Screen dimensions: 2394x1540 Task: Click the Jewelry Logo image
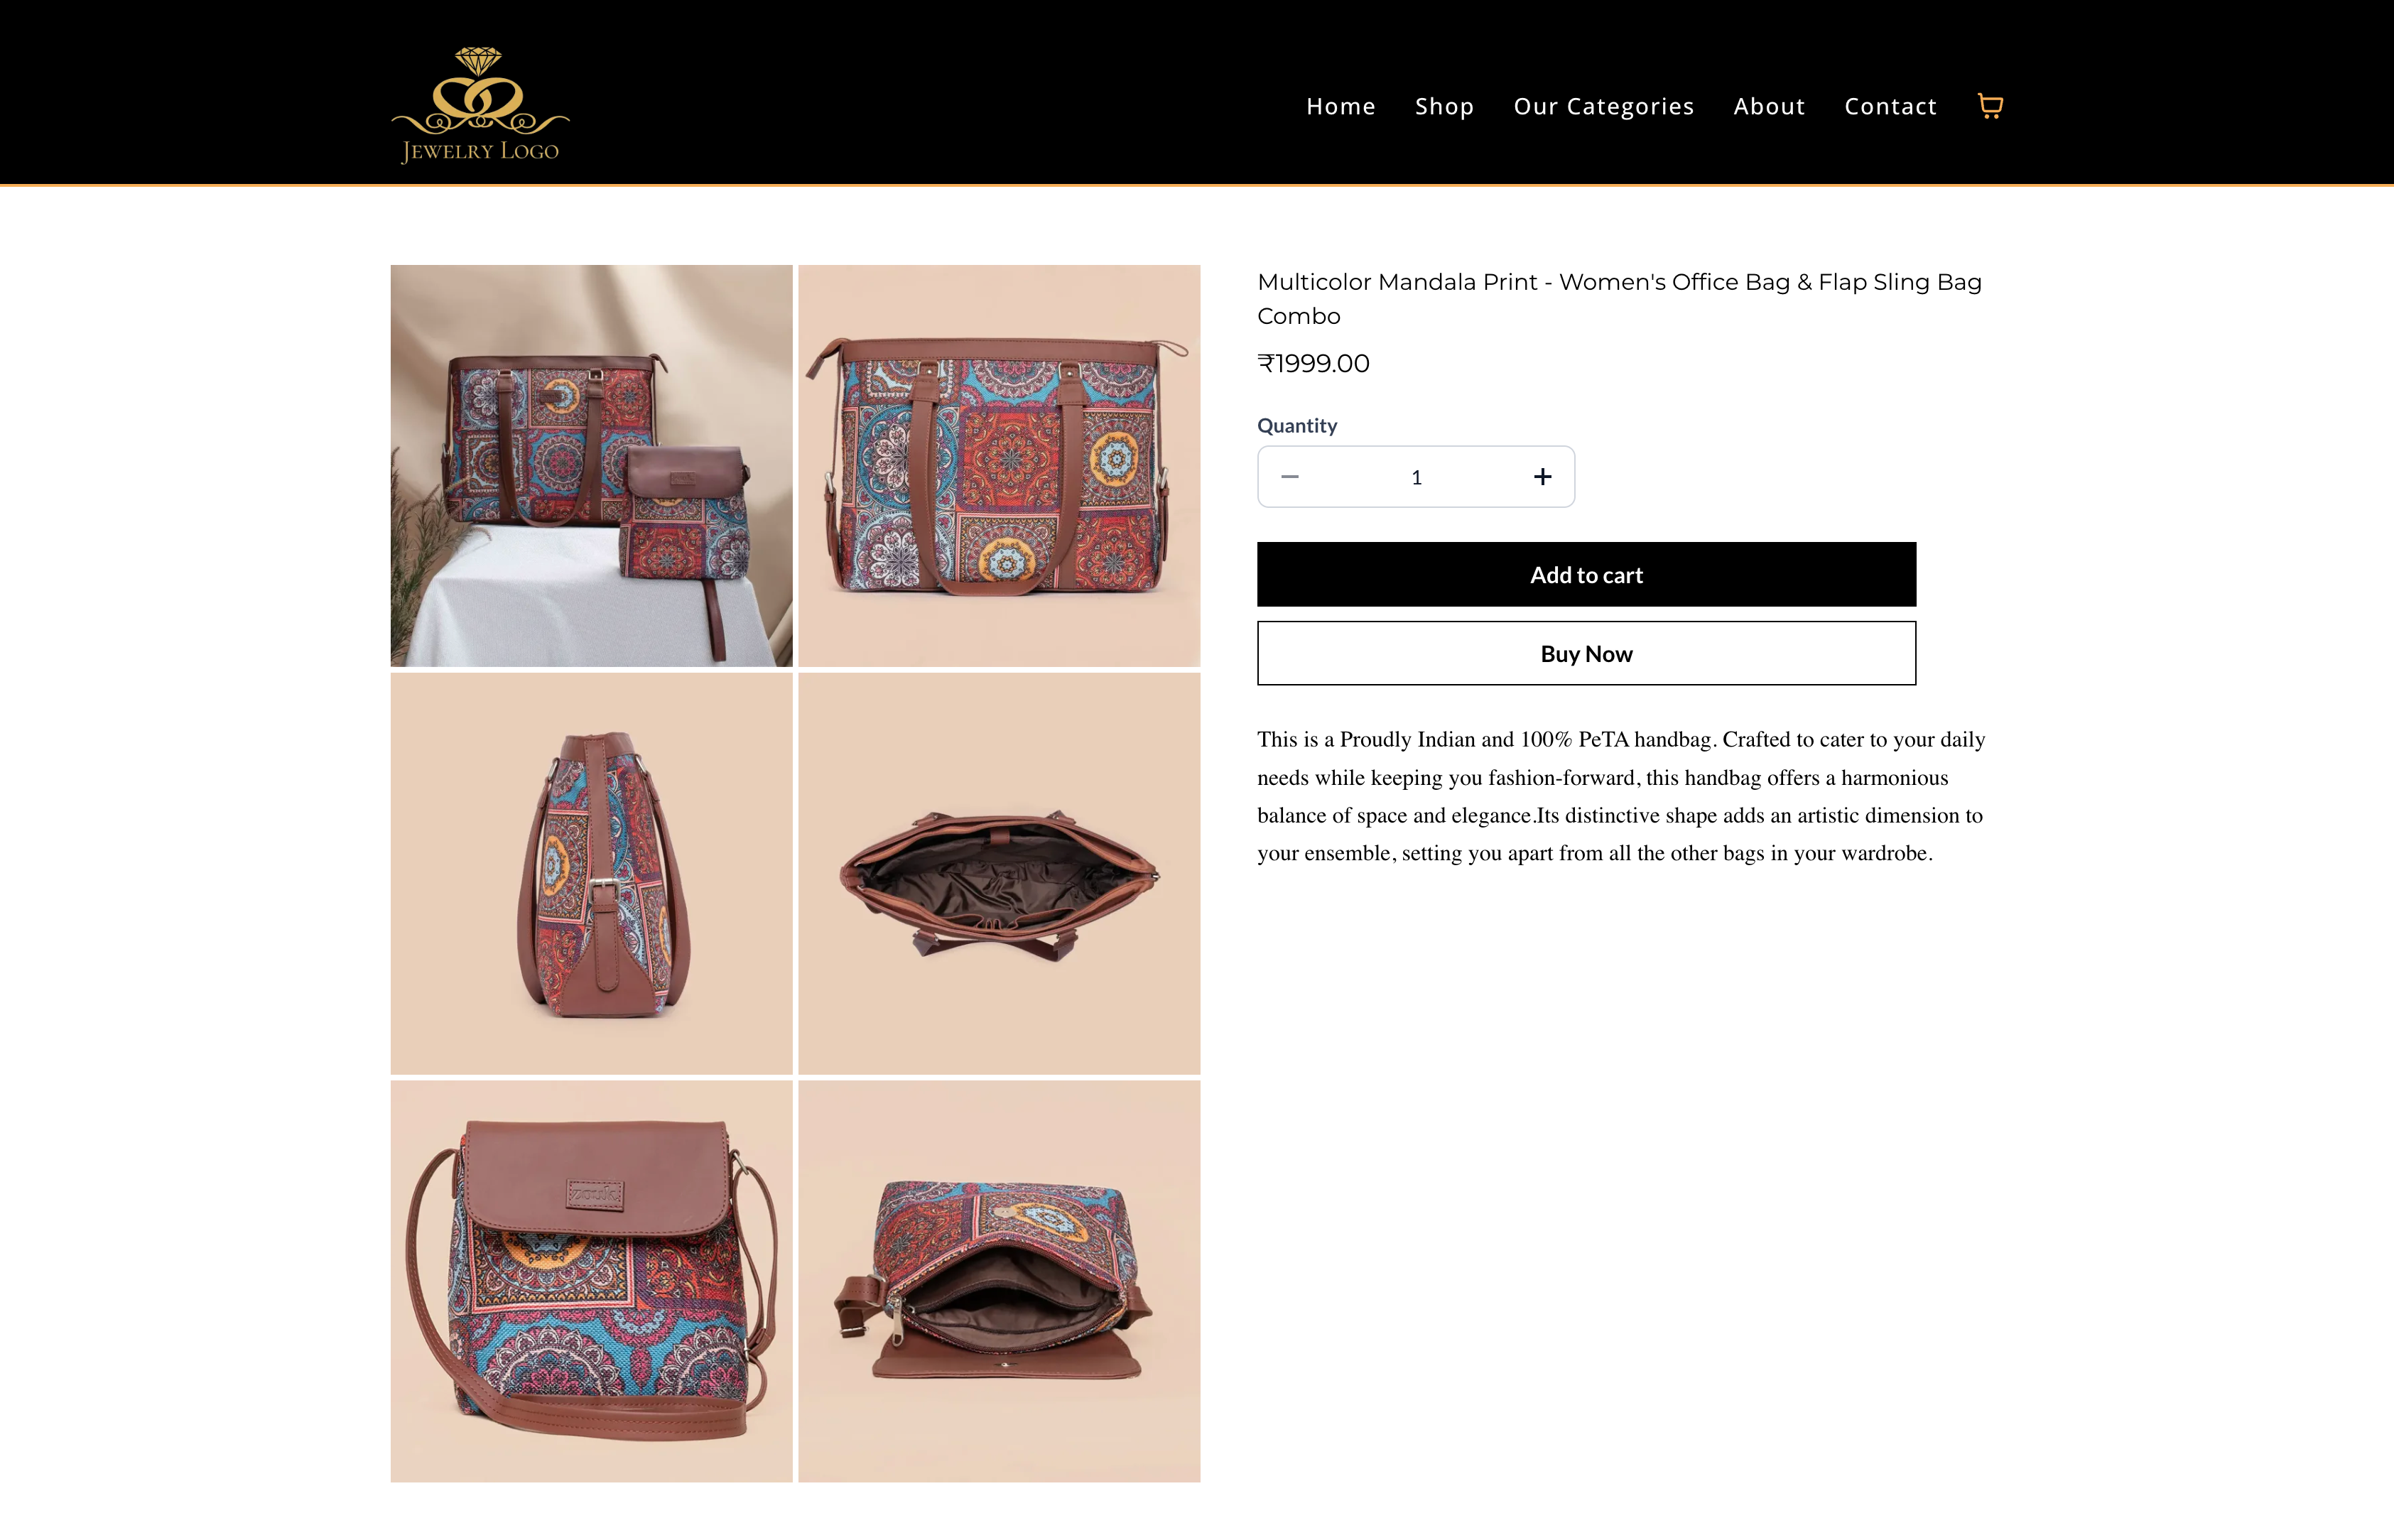[x=480, y=105]
